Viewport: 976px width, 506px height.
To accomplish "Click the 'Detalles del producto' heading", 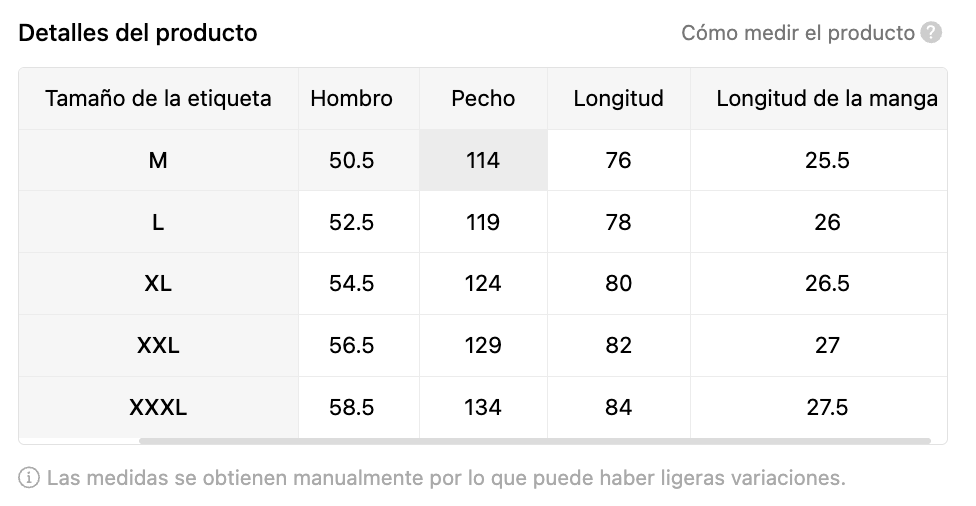I will pos(138,33).
